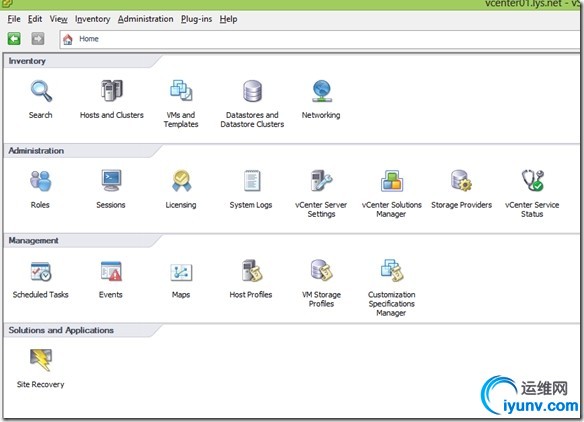Open the Inventory menu
This screenshot has width=584, height=422.
(93, 19)
